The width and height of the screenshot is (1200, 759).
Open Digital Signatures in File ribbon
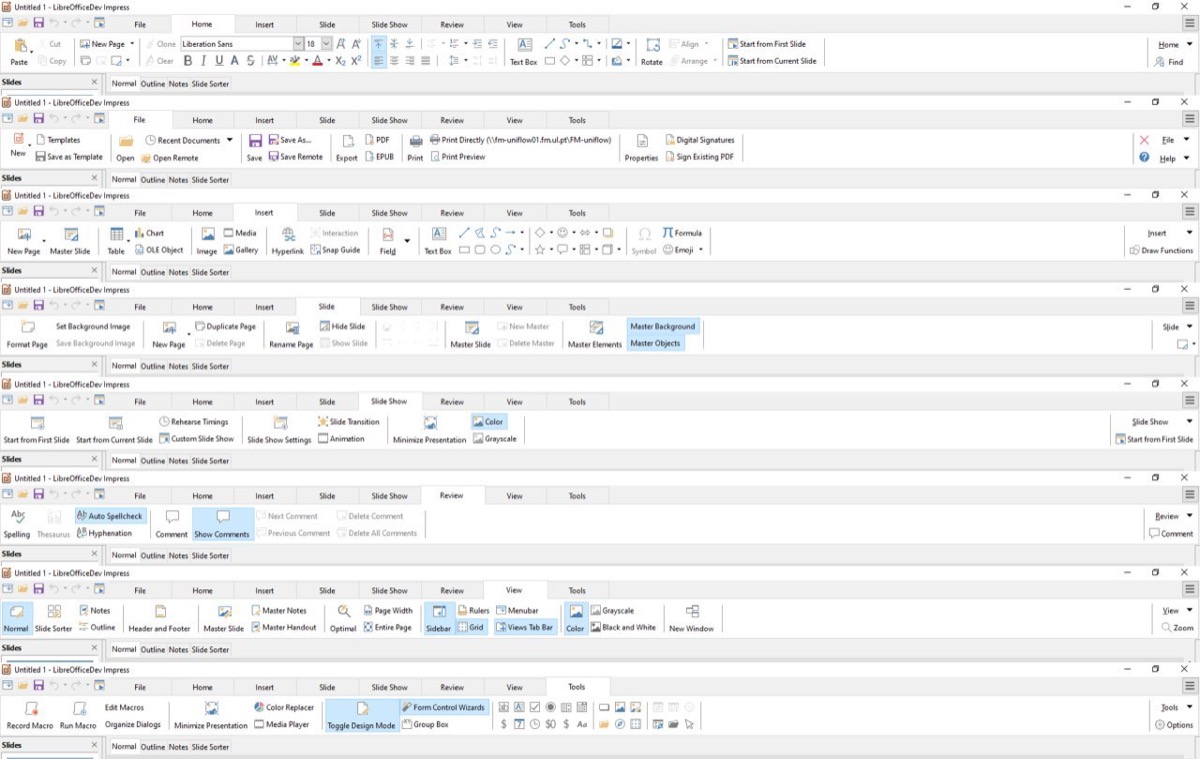click(x=700, y=140)
